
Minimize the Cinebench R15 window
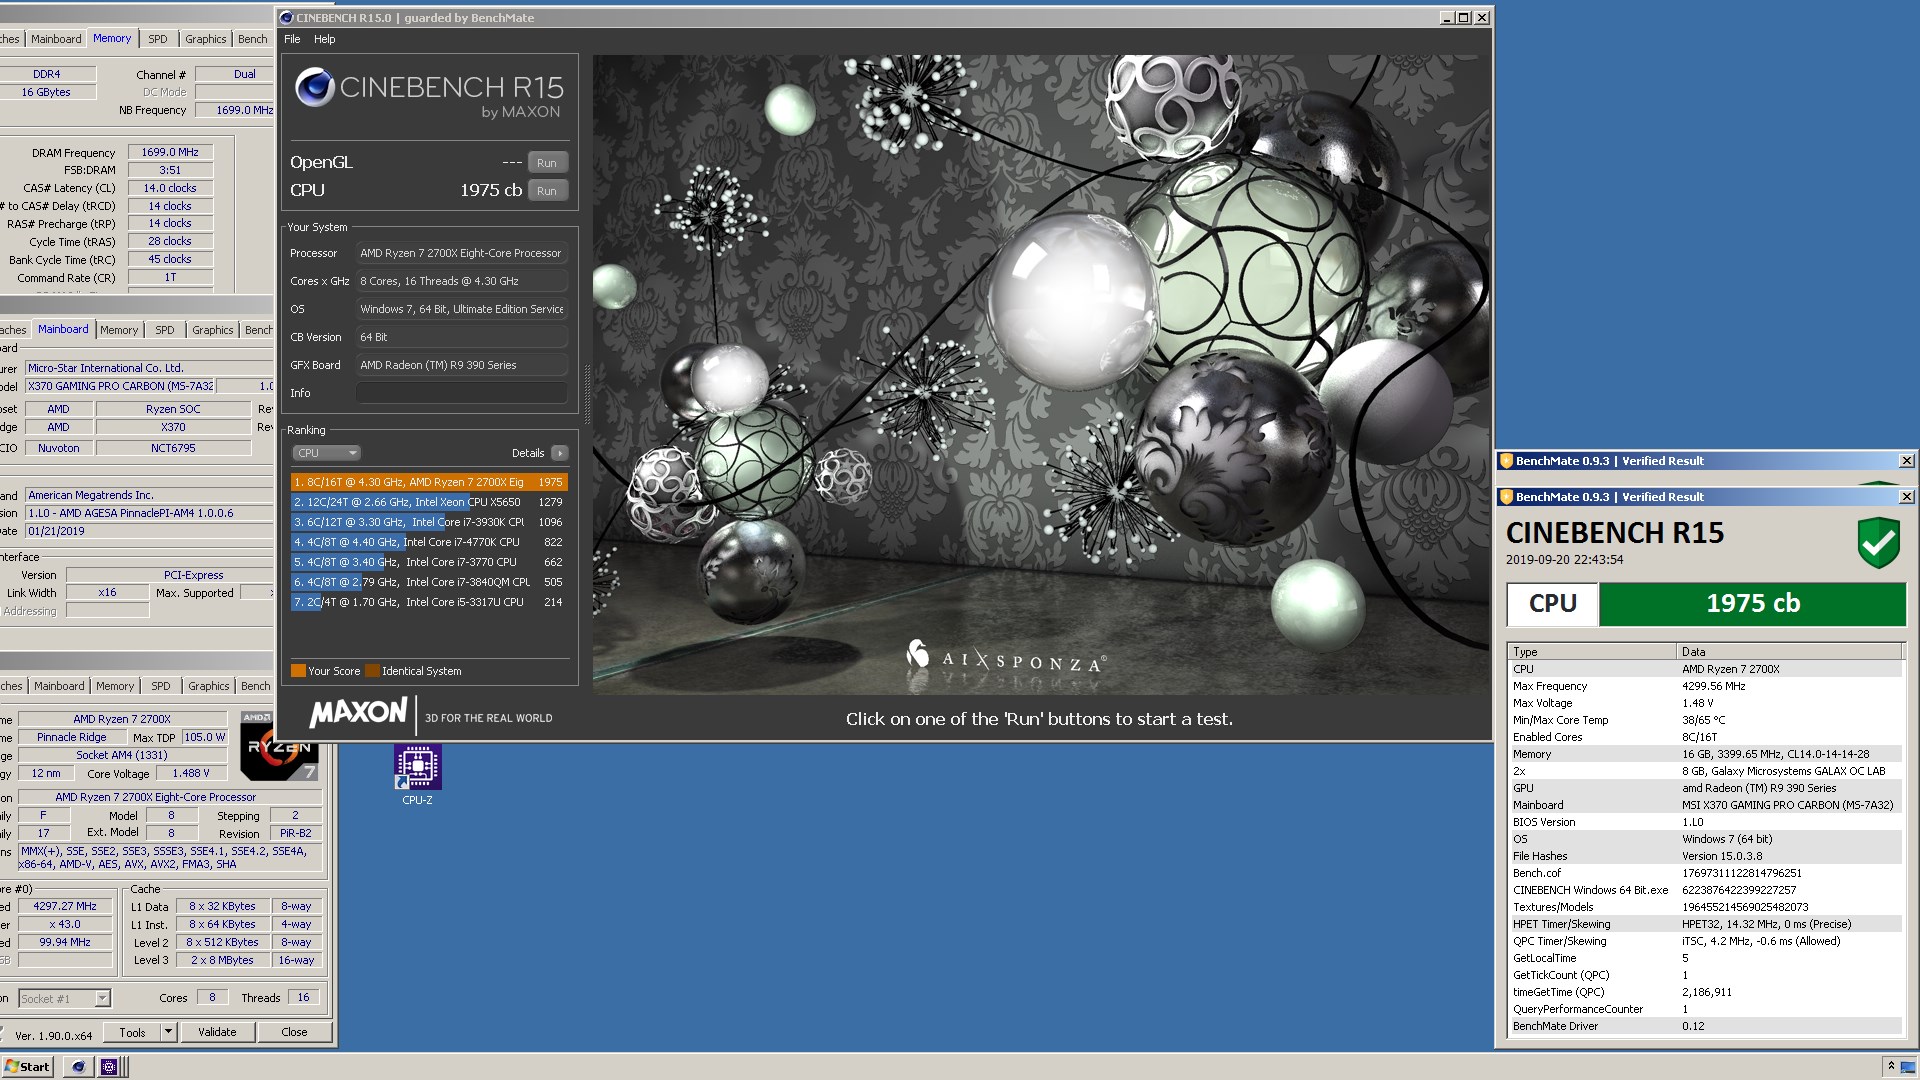(1447, 18)
